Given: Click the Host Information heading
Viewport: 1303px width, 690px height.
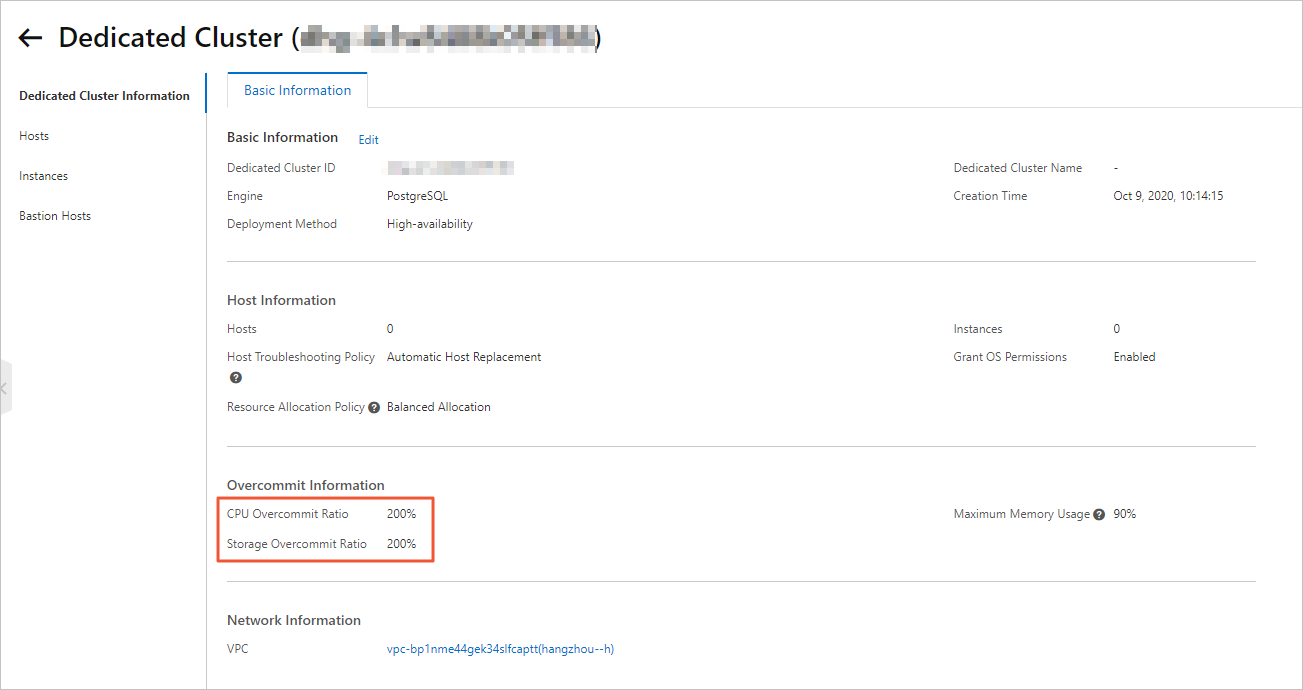Looking at the screenshot, I should pos(281,300).
